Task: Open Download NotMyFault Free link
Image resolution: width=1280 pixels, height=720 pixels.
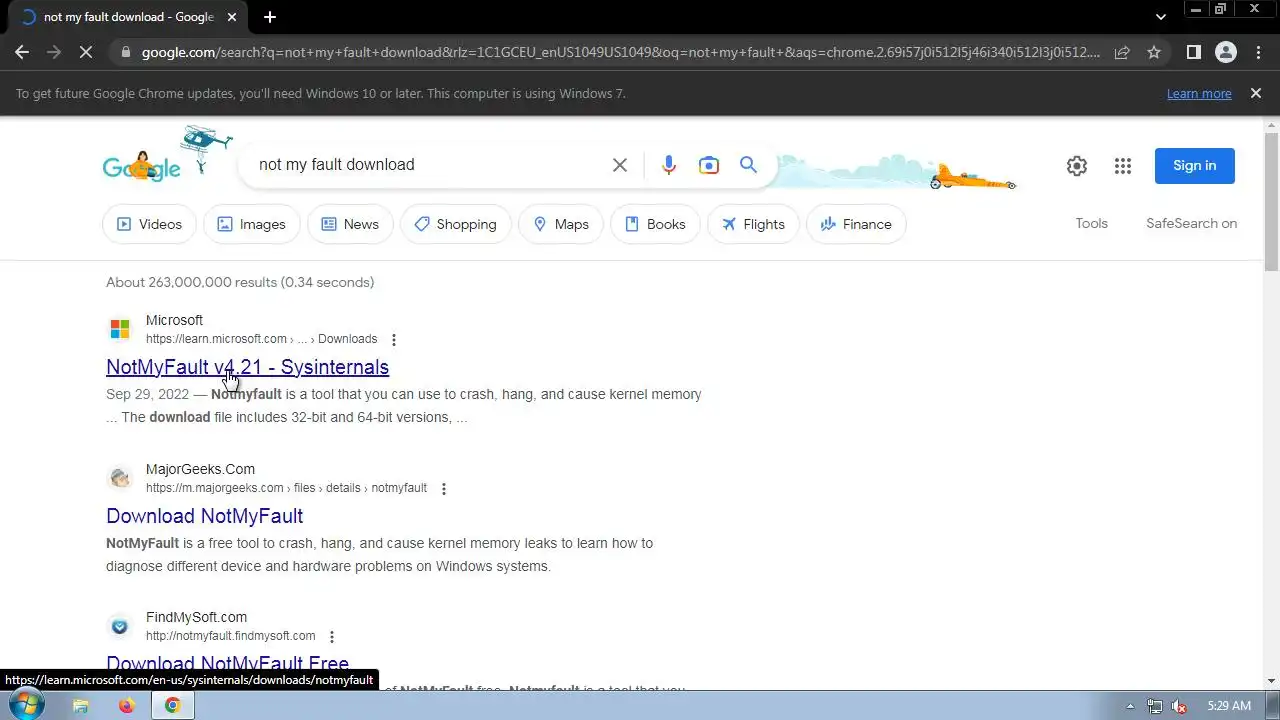Action: 228,663
